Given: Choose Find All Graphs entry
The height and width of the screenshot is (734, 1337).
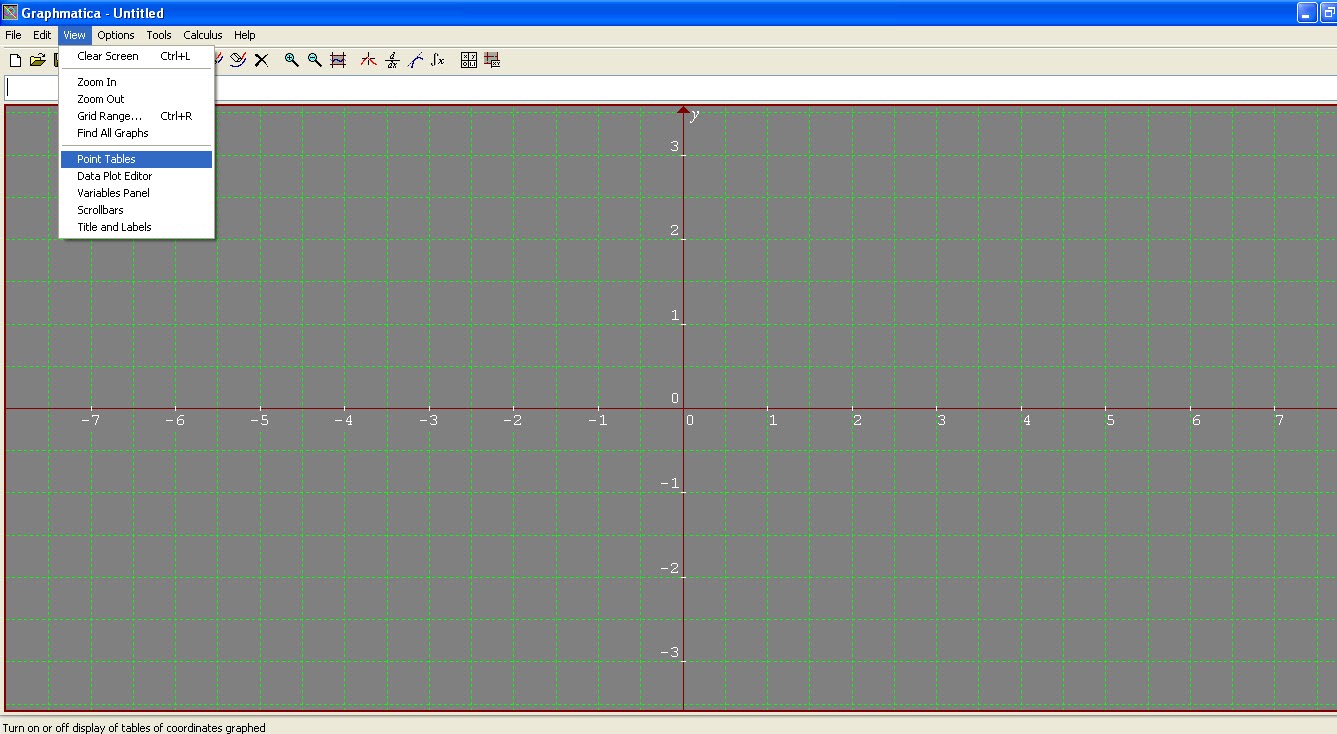Looking at the screenshot, I should 137,133.
